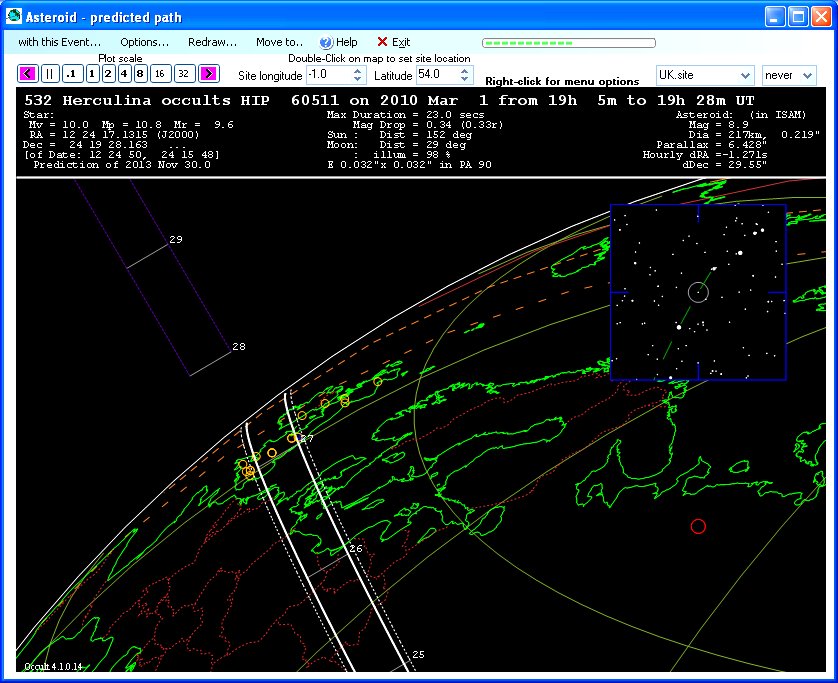The image size is (838, 683).
Task: Open the UK.site dropdown
Action: pos(743,76)
